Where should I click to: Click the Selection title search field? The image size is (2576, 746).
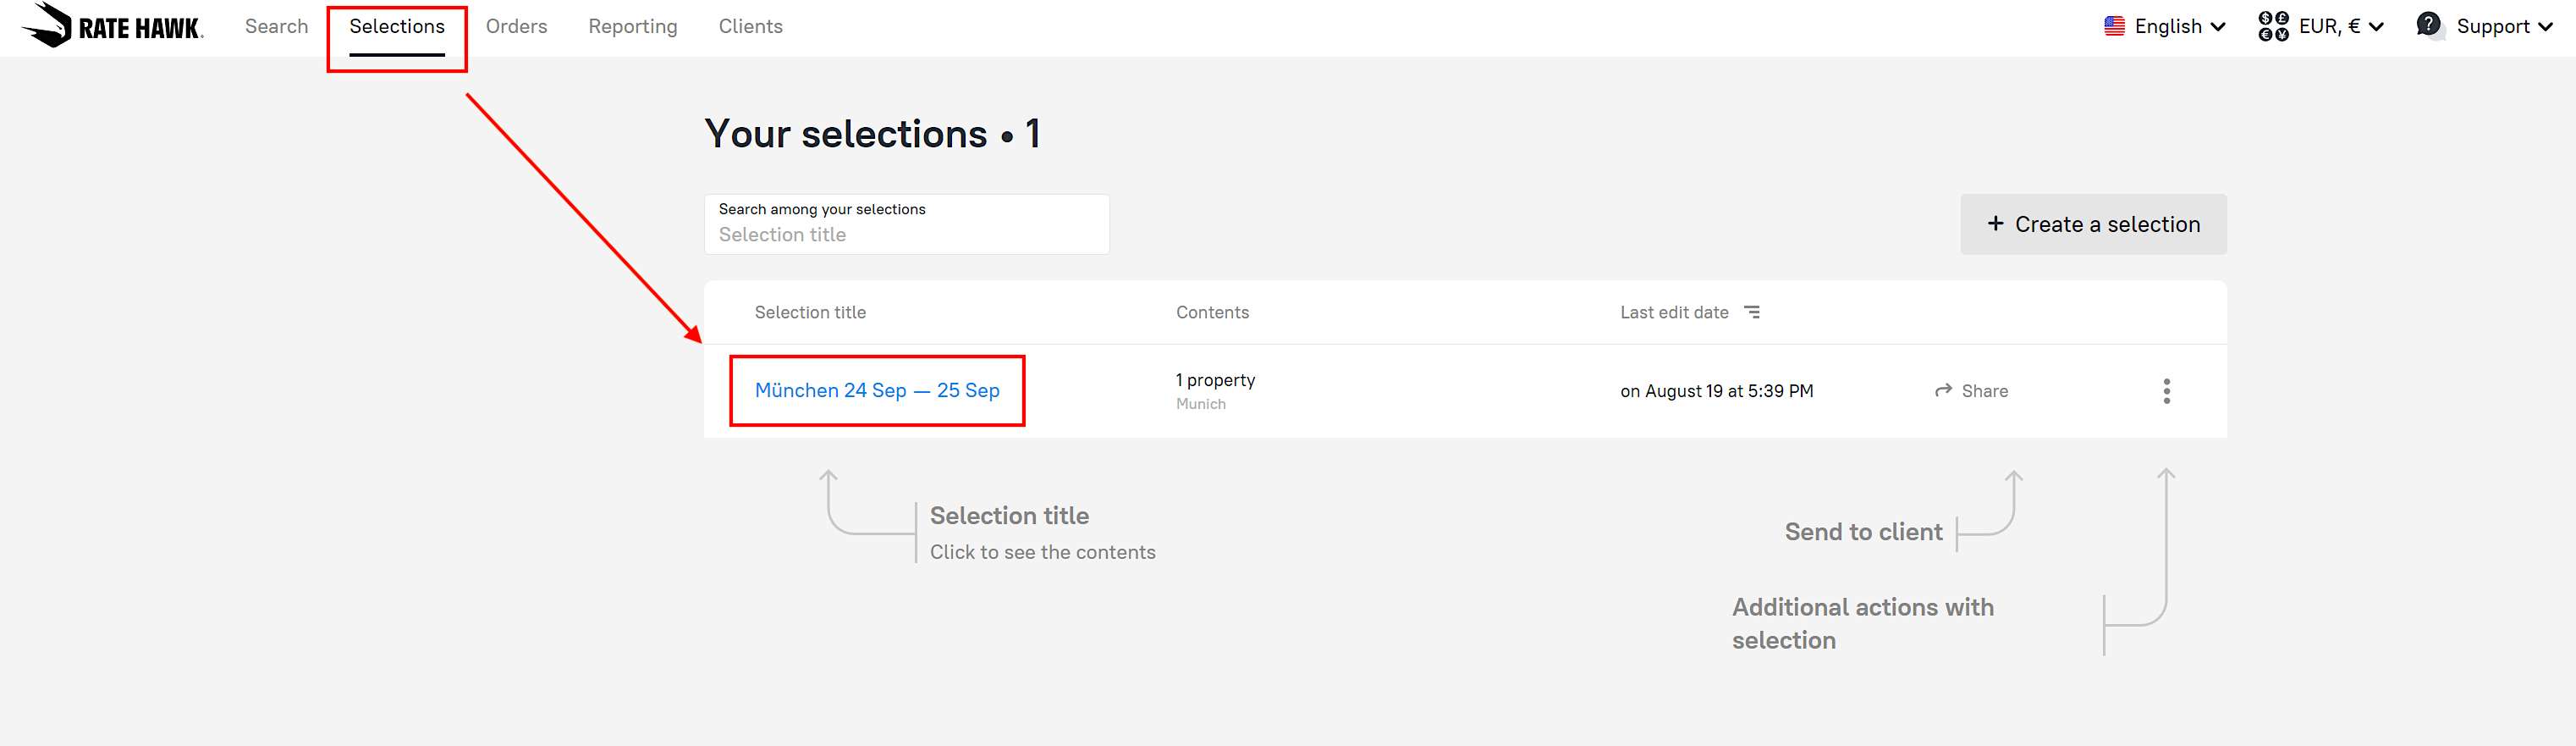pyautogui.click(x=906, y=234)
